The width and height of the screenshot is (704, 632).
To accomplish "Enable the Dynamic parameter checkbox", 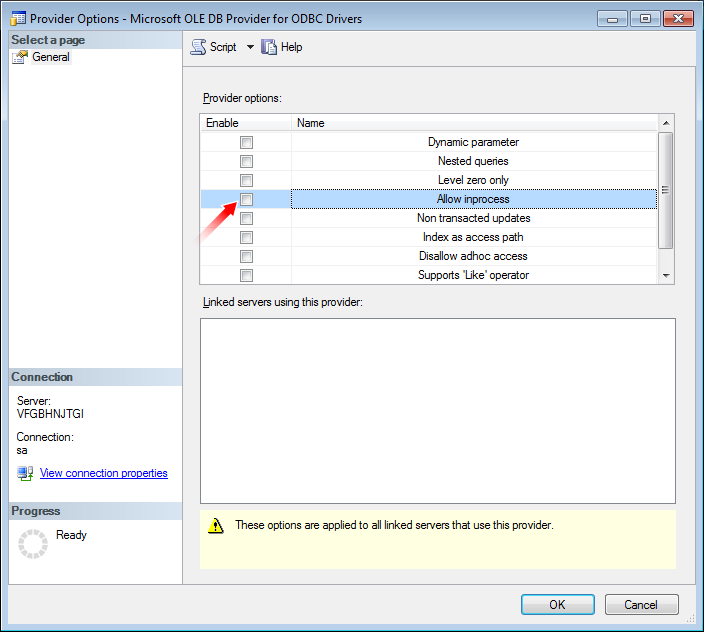I will (246, 142).
